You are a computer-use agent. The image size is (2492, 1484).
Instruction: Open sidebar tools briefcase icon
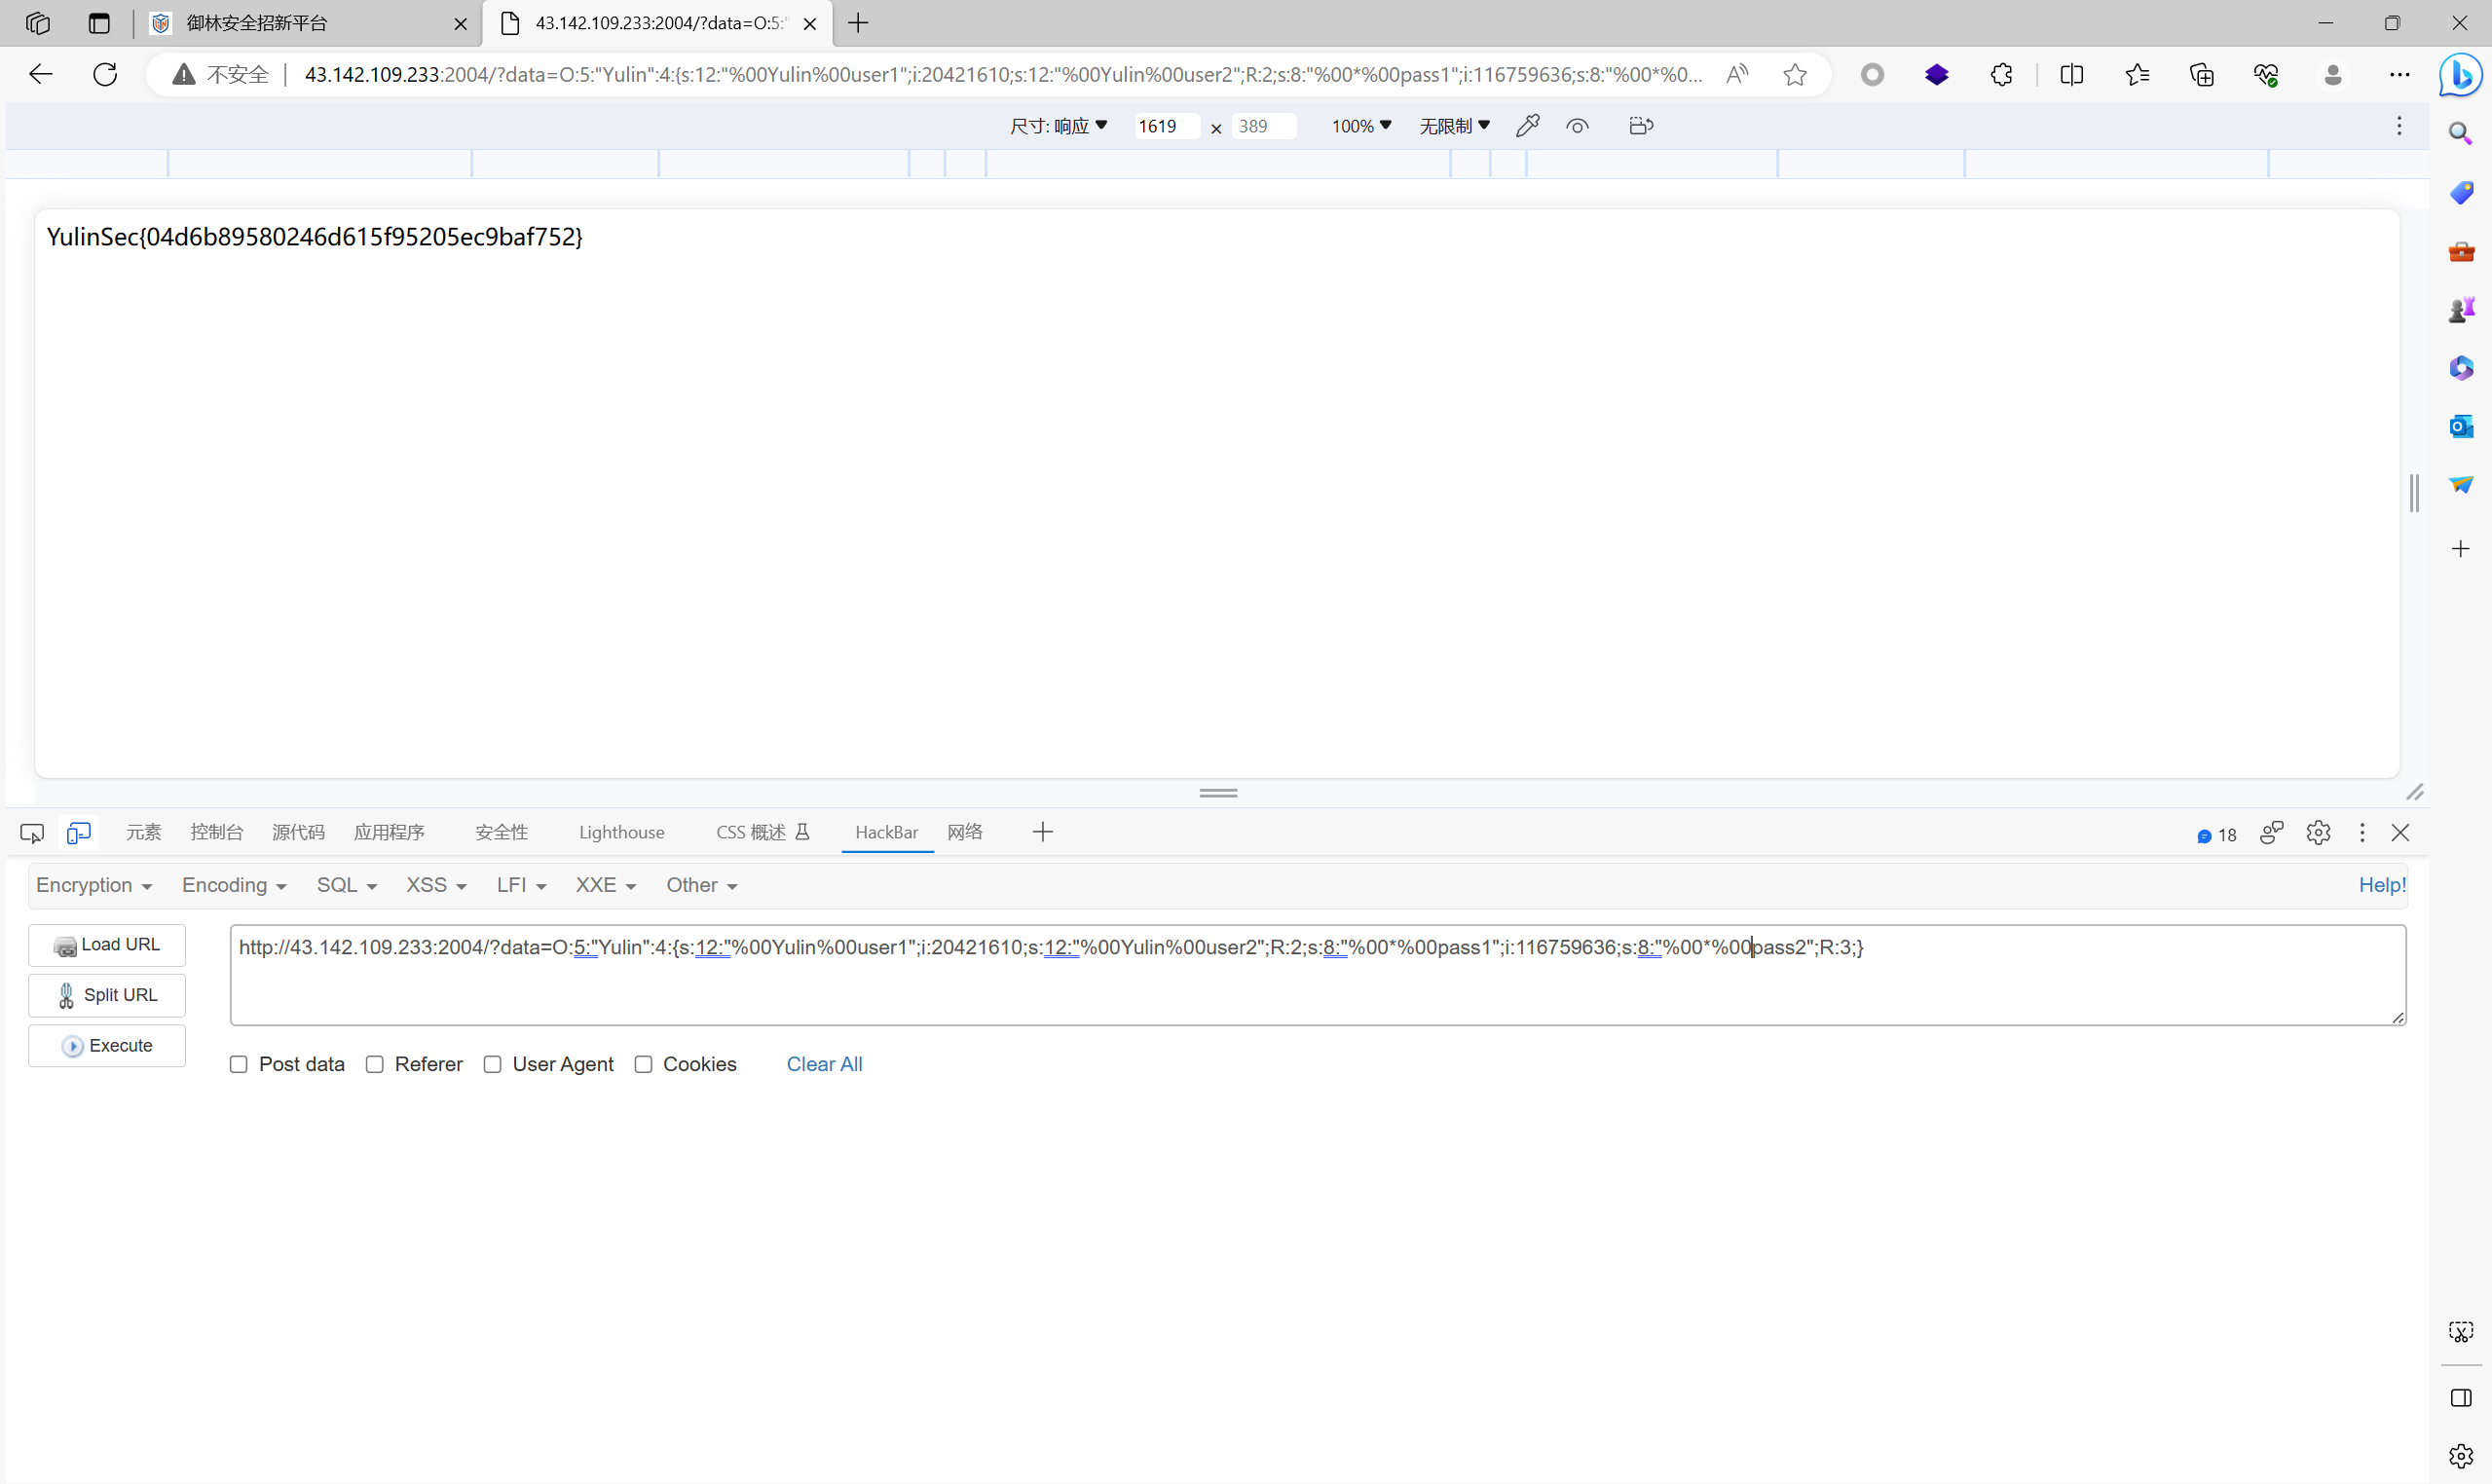tap(2461, 251)
